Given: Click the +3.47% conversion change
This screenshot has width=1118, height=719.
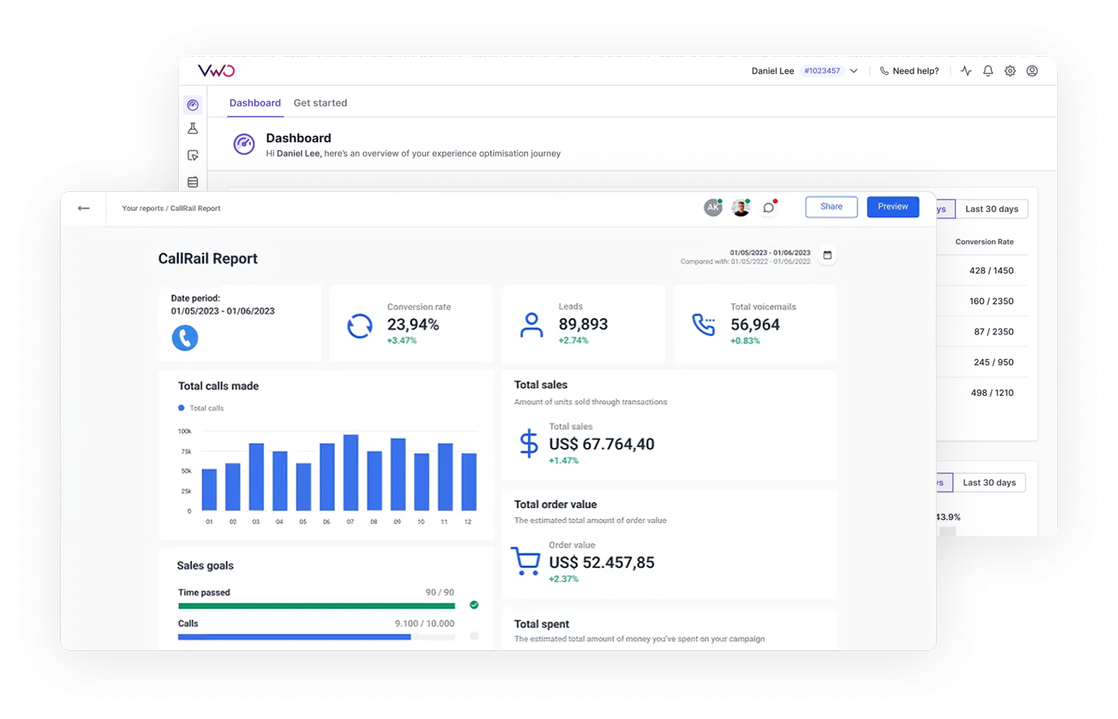Looking at the screenshot, I should coord(401,341).
